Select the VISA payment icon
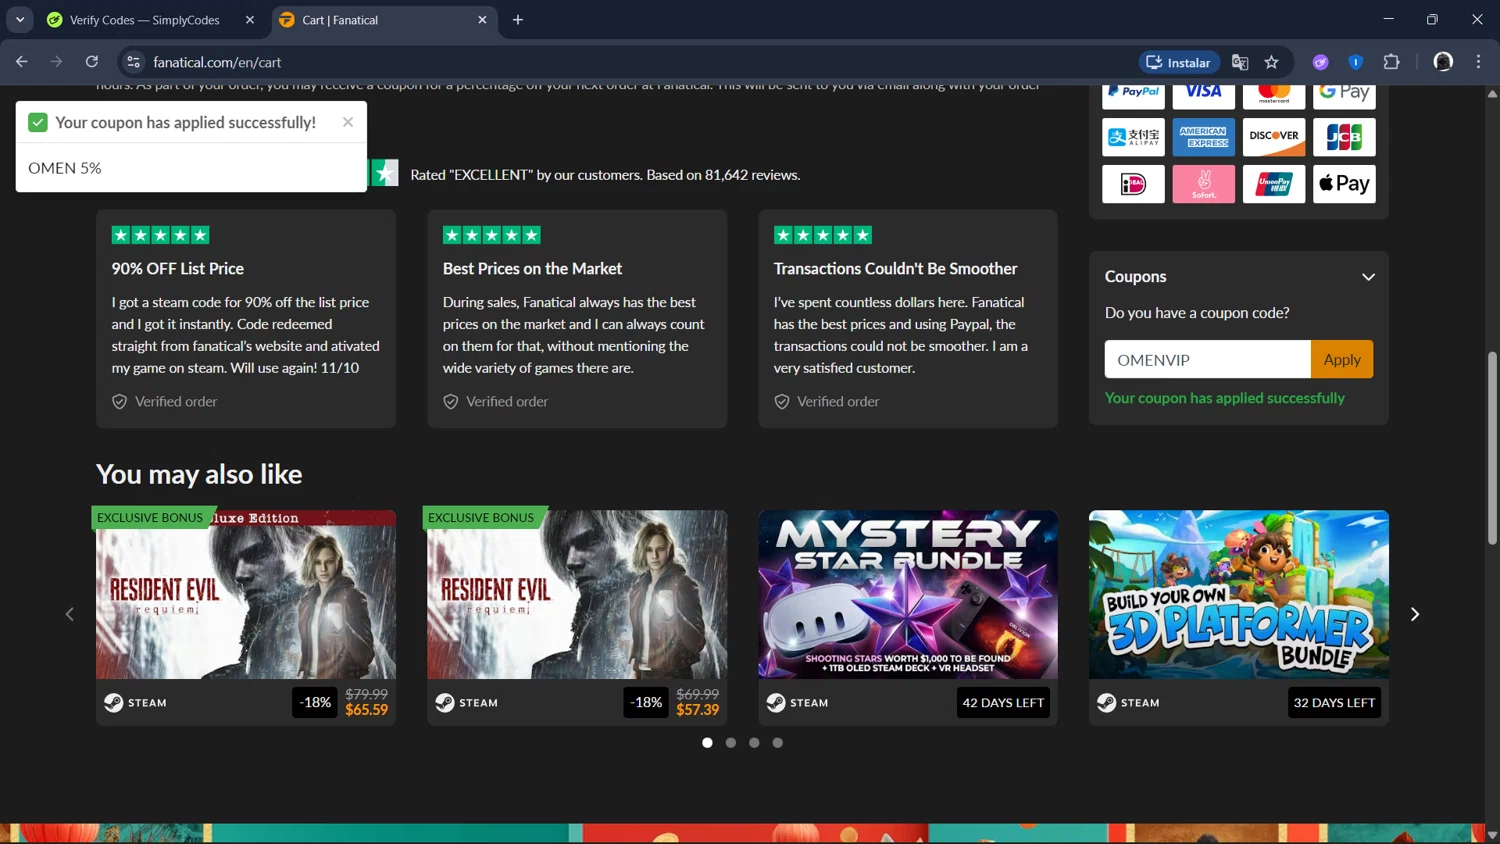Viewport: 1500px width, 844px height. (1203, 96)
